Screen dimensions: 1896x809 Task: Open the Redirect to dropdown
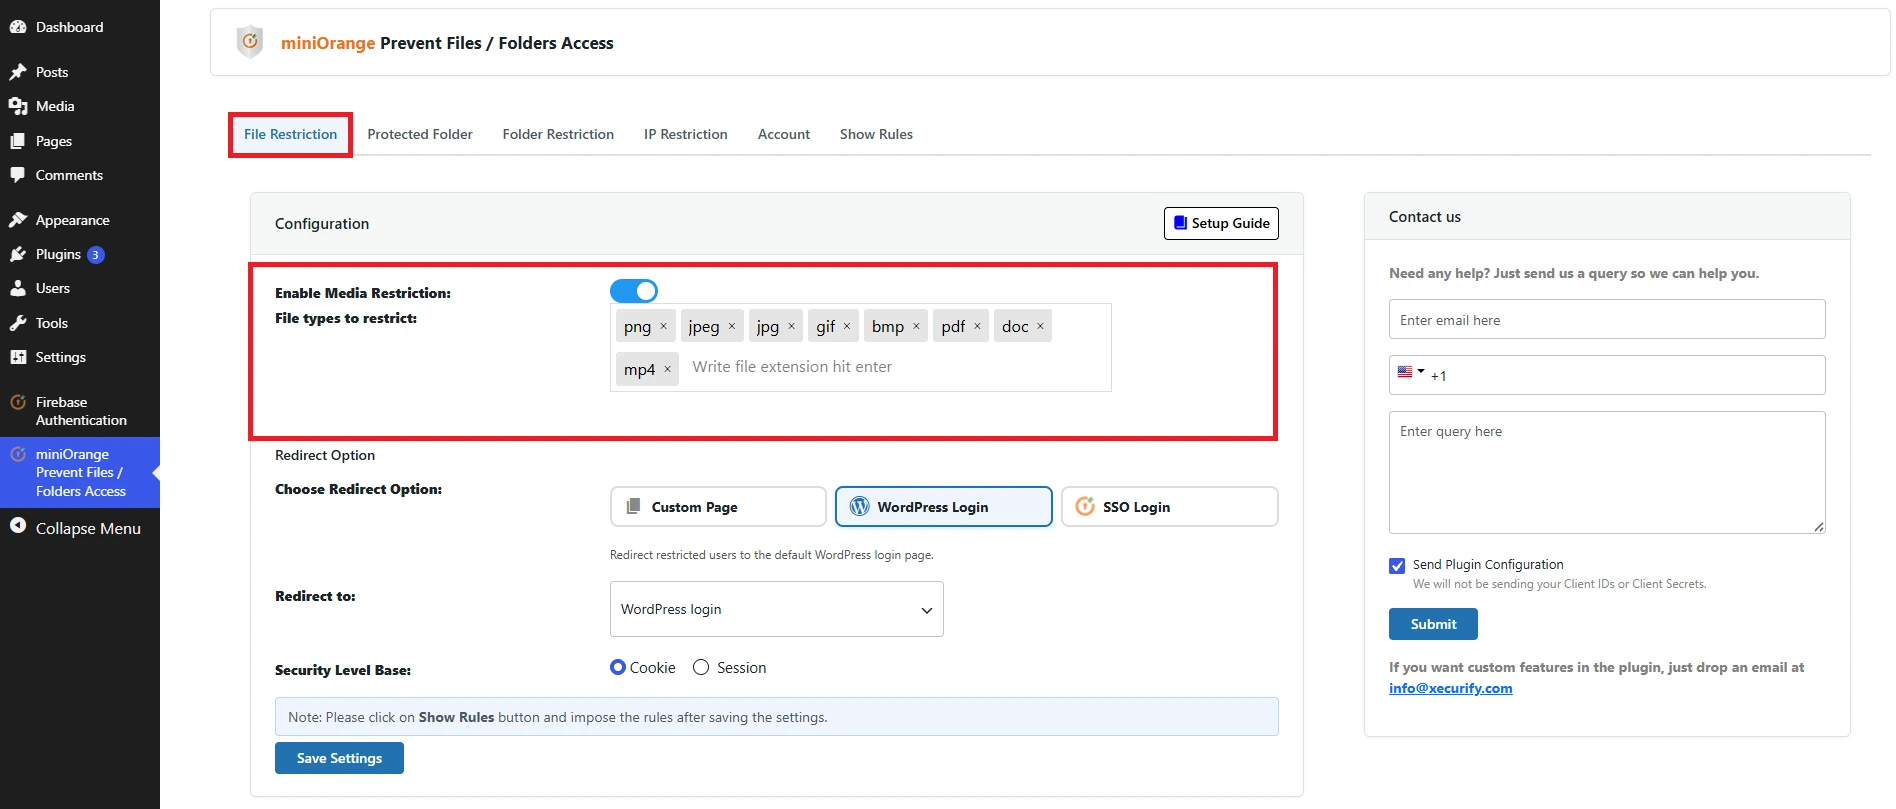click(777, 609)
